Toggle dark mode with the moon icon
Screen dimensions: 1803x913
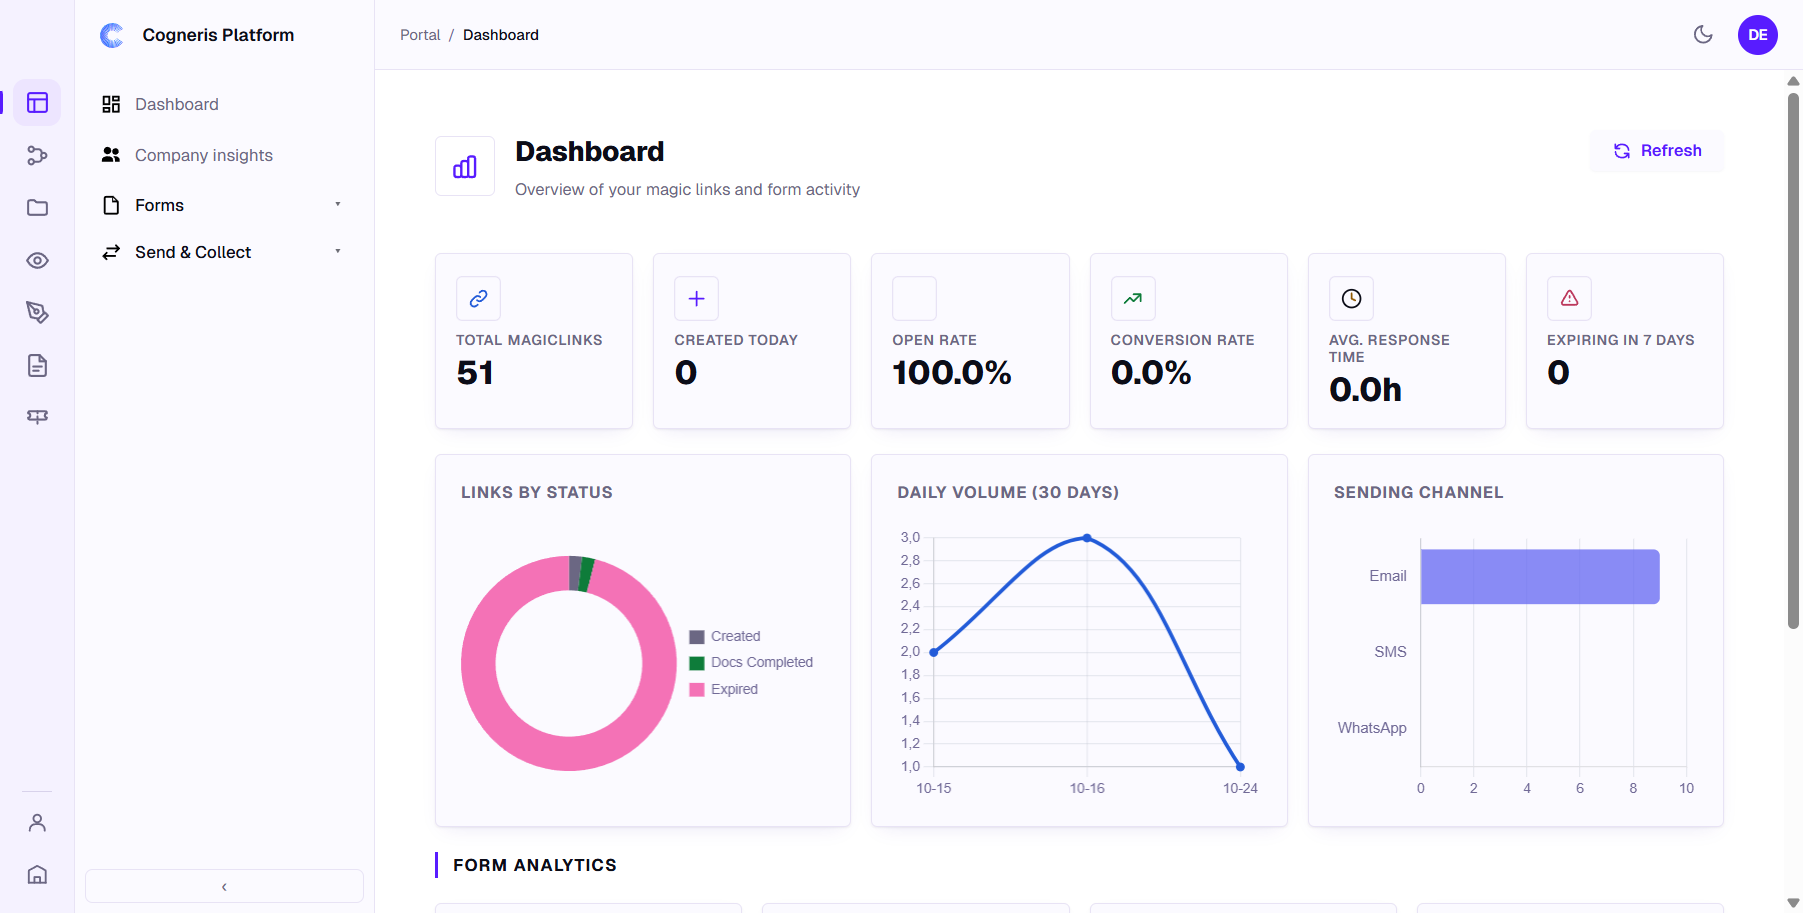(1703, 35)
